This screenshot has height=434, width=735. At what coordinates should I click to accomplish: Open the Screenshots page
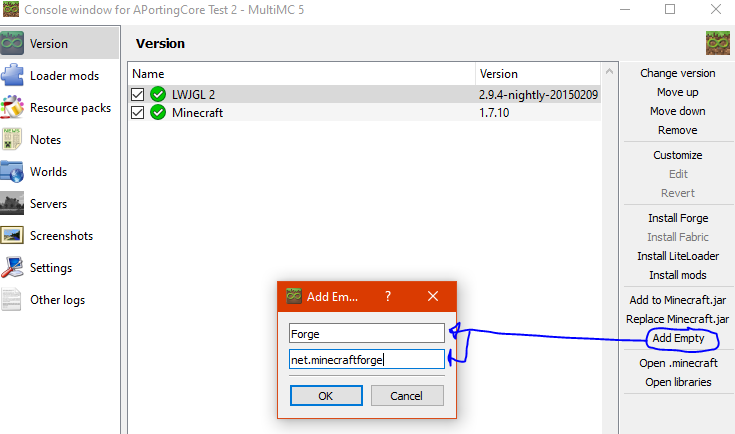click(61, 236)
